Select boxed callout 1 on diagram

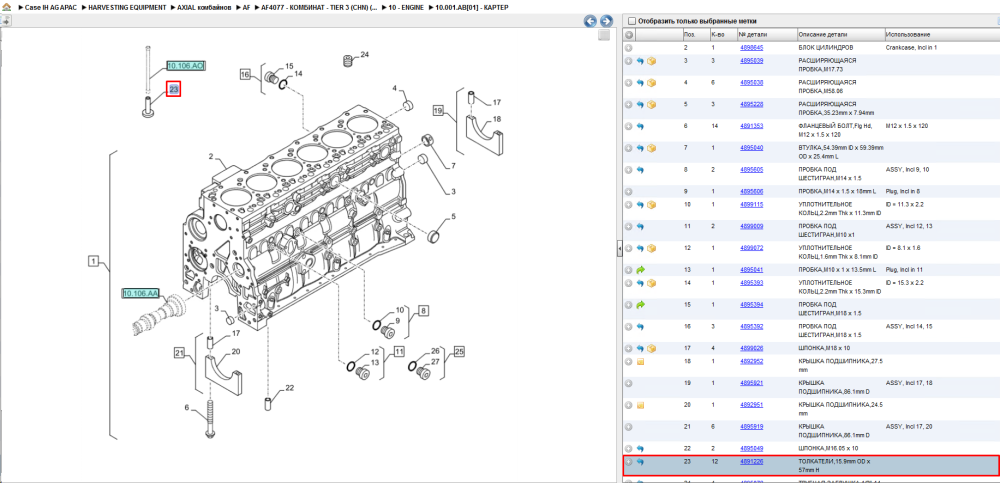92,260
